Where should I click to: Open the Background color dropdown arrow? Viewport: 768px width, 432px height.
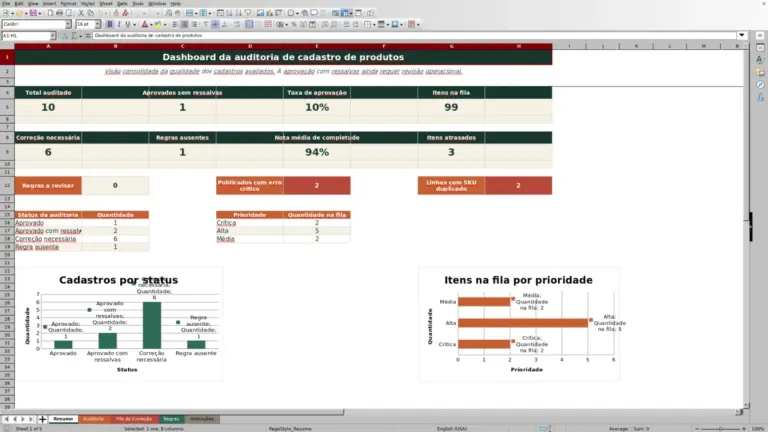pos(165,24)
